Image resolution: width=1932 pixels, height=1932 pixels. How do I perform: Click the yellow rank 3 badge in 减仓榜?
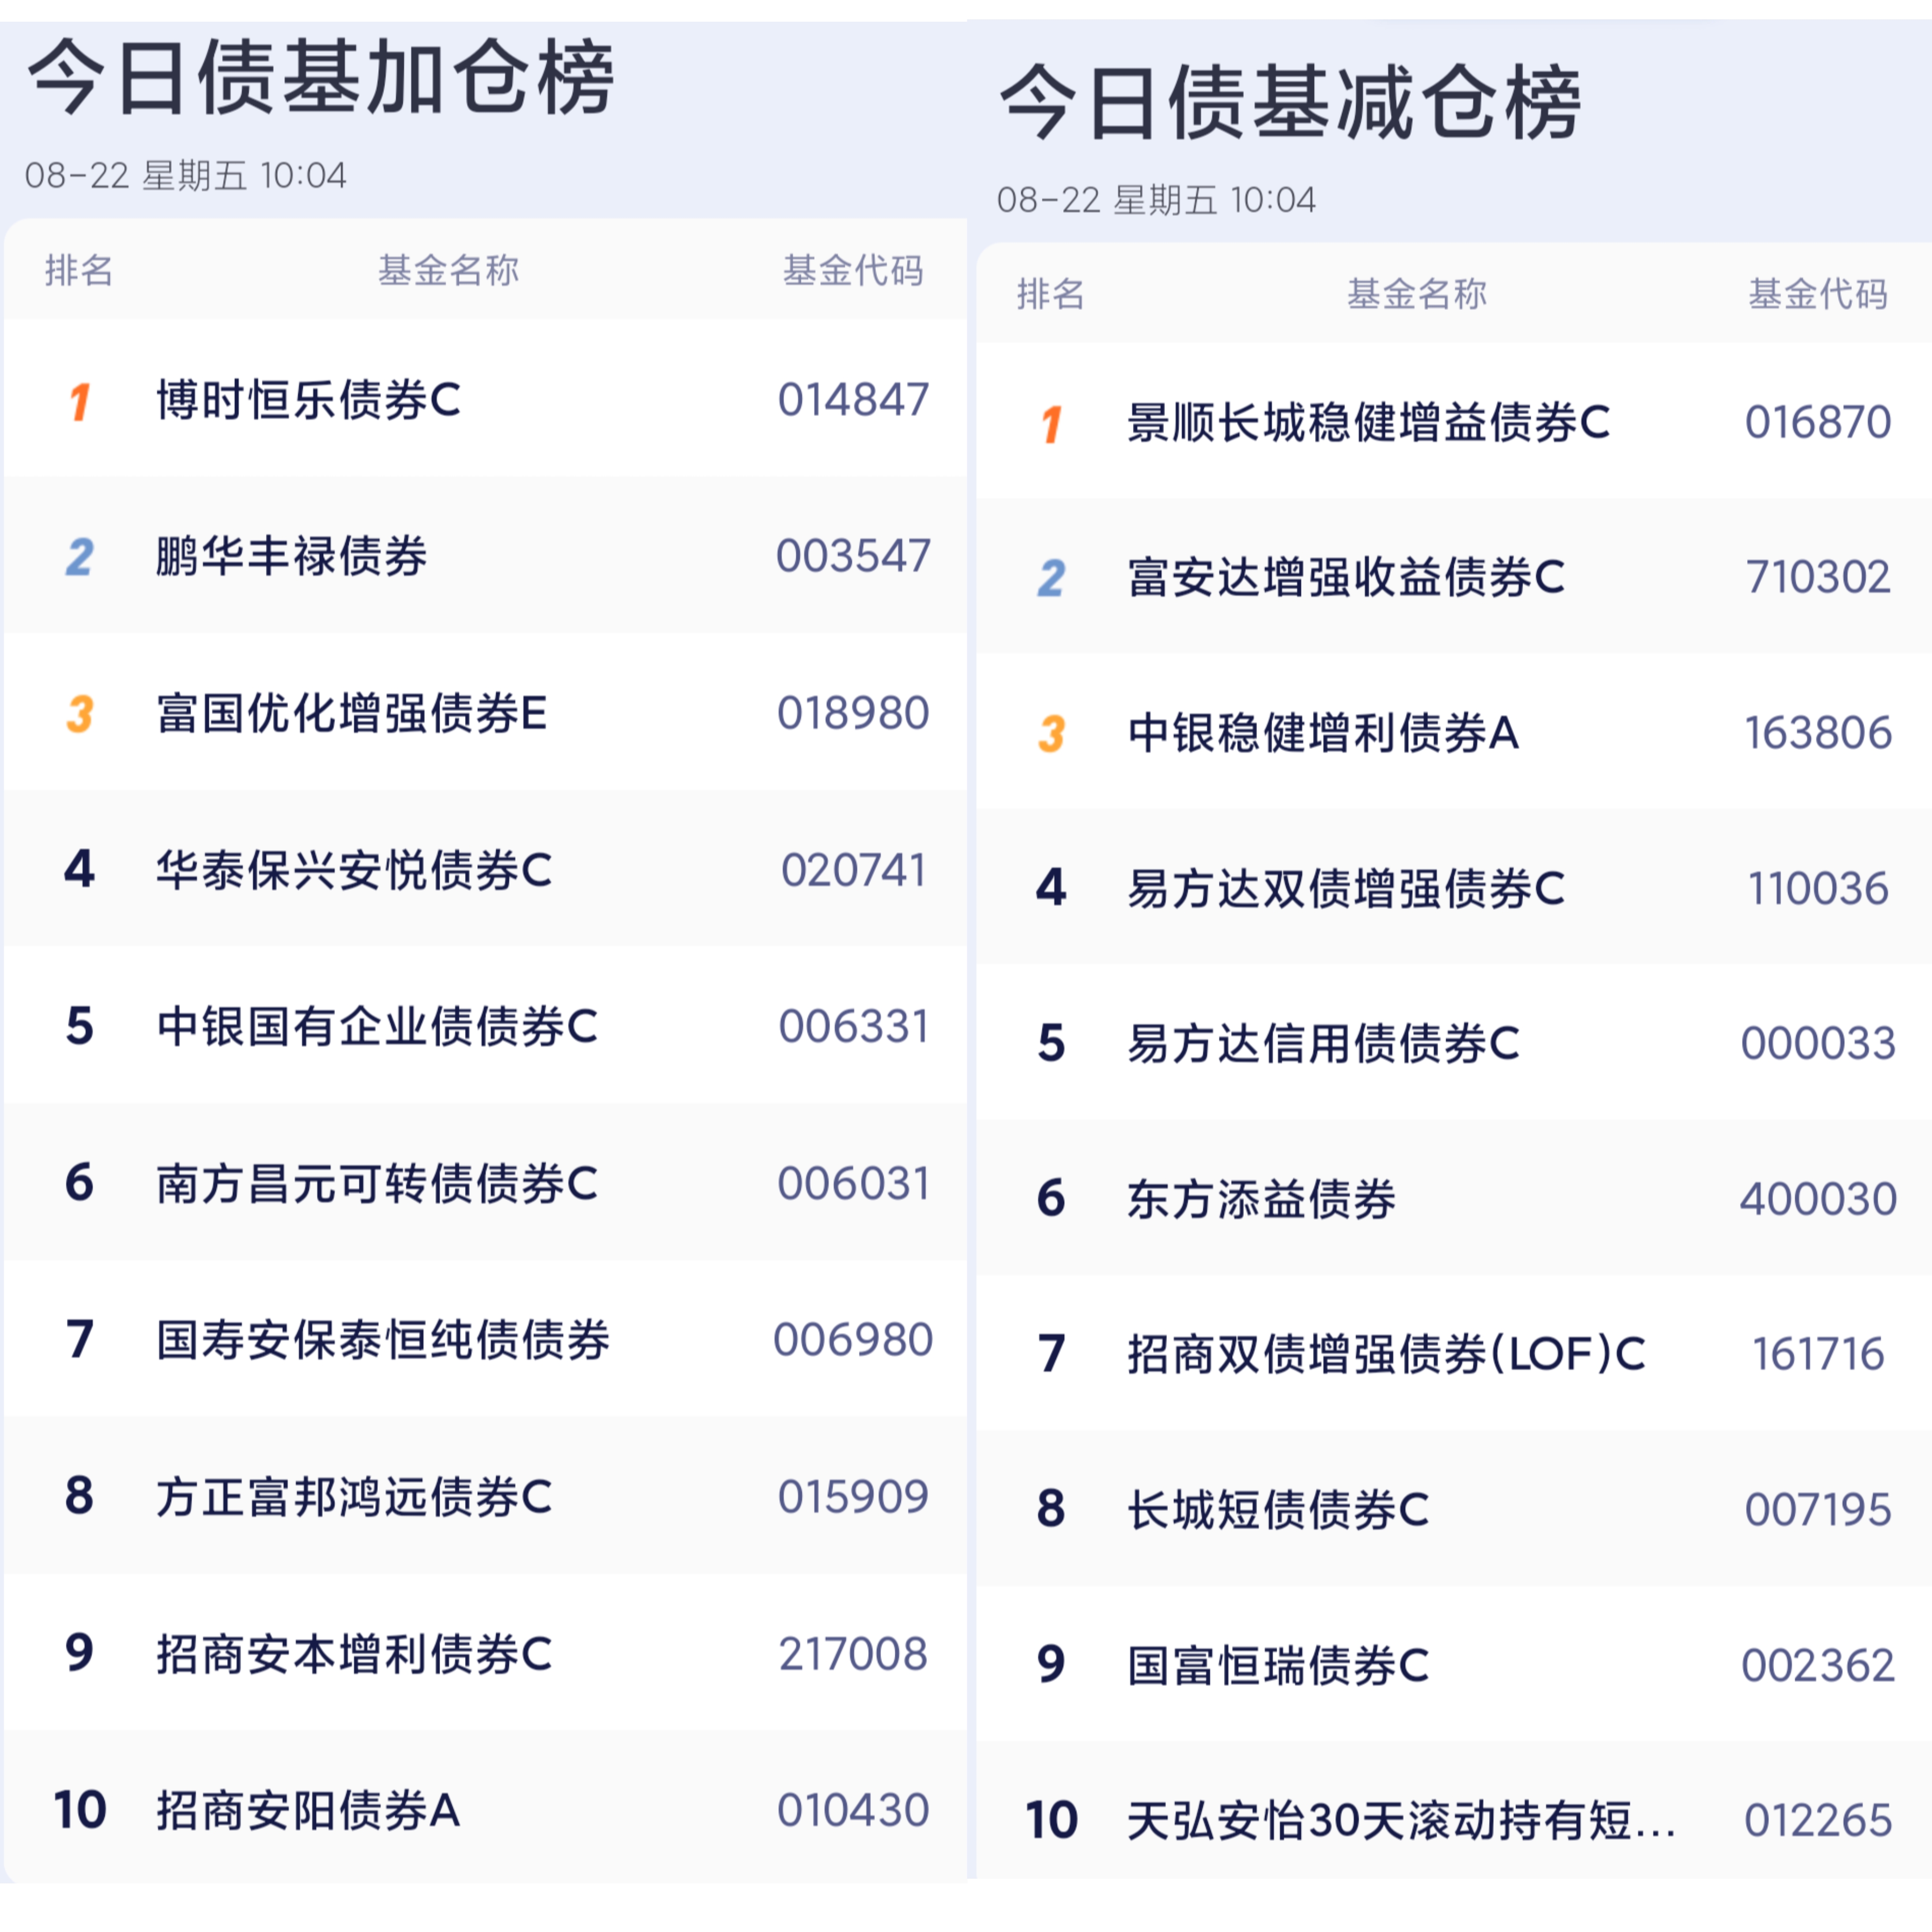(x=1051, y=734)
